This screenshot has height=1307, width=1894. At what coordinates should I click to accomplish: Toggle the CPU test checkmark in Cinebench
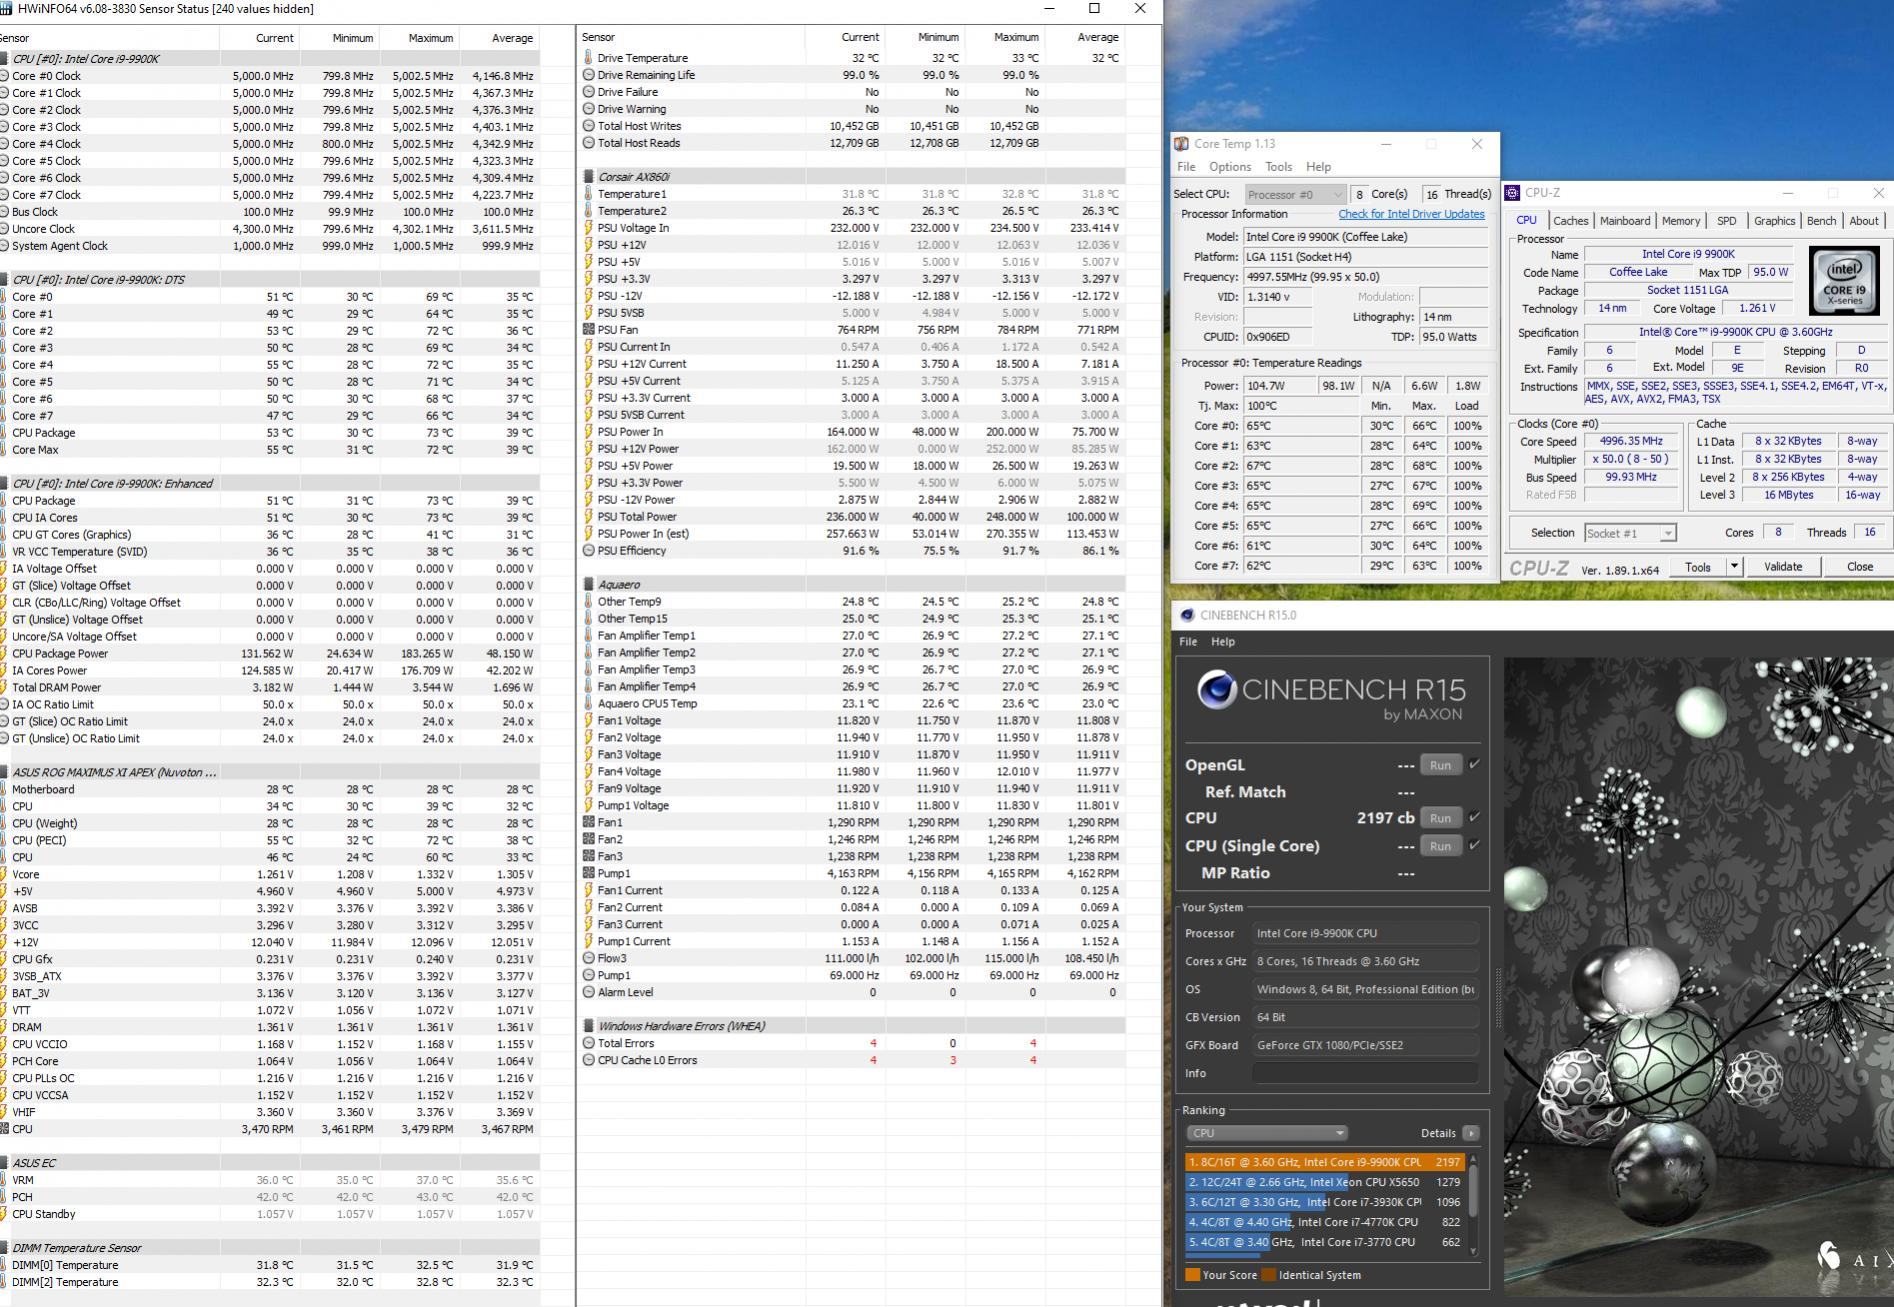pos(1474,818)
